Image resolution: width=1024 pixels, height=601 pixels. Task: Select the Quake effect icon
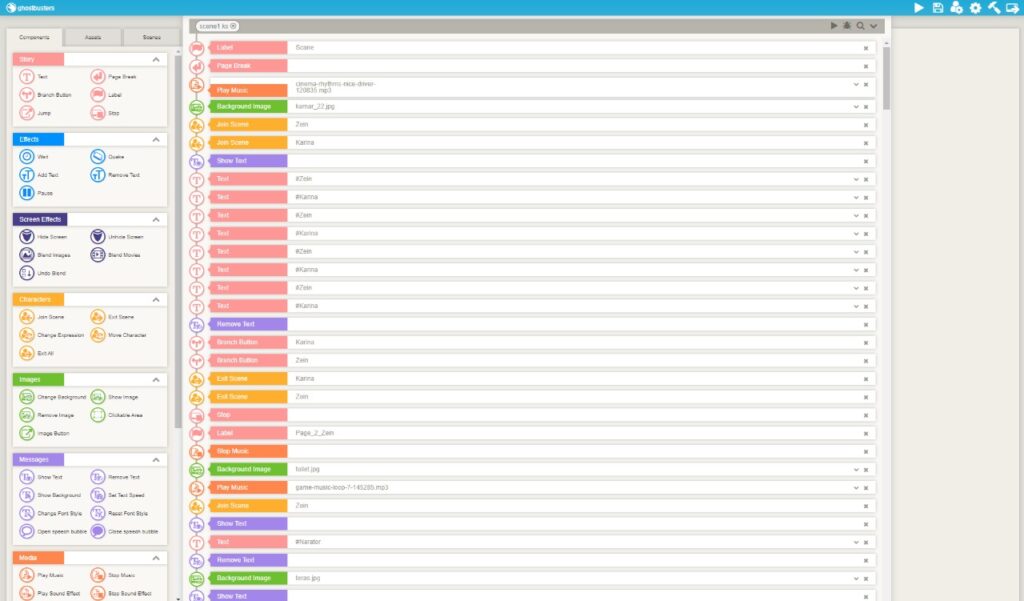[98, 157]
